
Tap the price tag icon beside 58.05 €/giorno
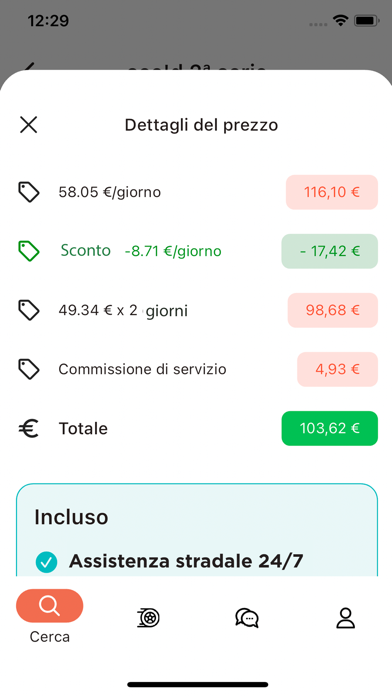29,192
